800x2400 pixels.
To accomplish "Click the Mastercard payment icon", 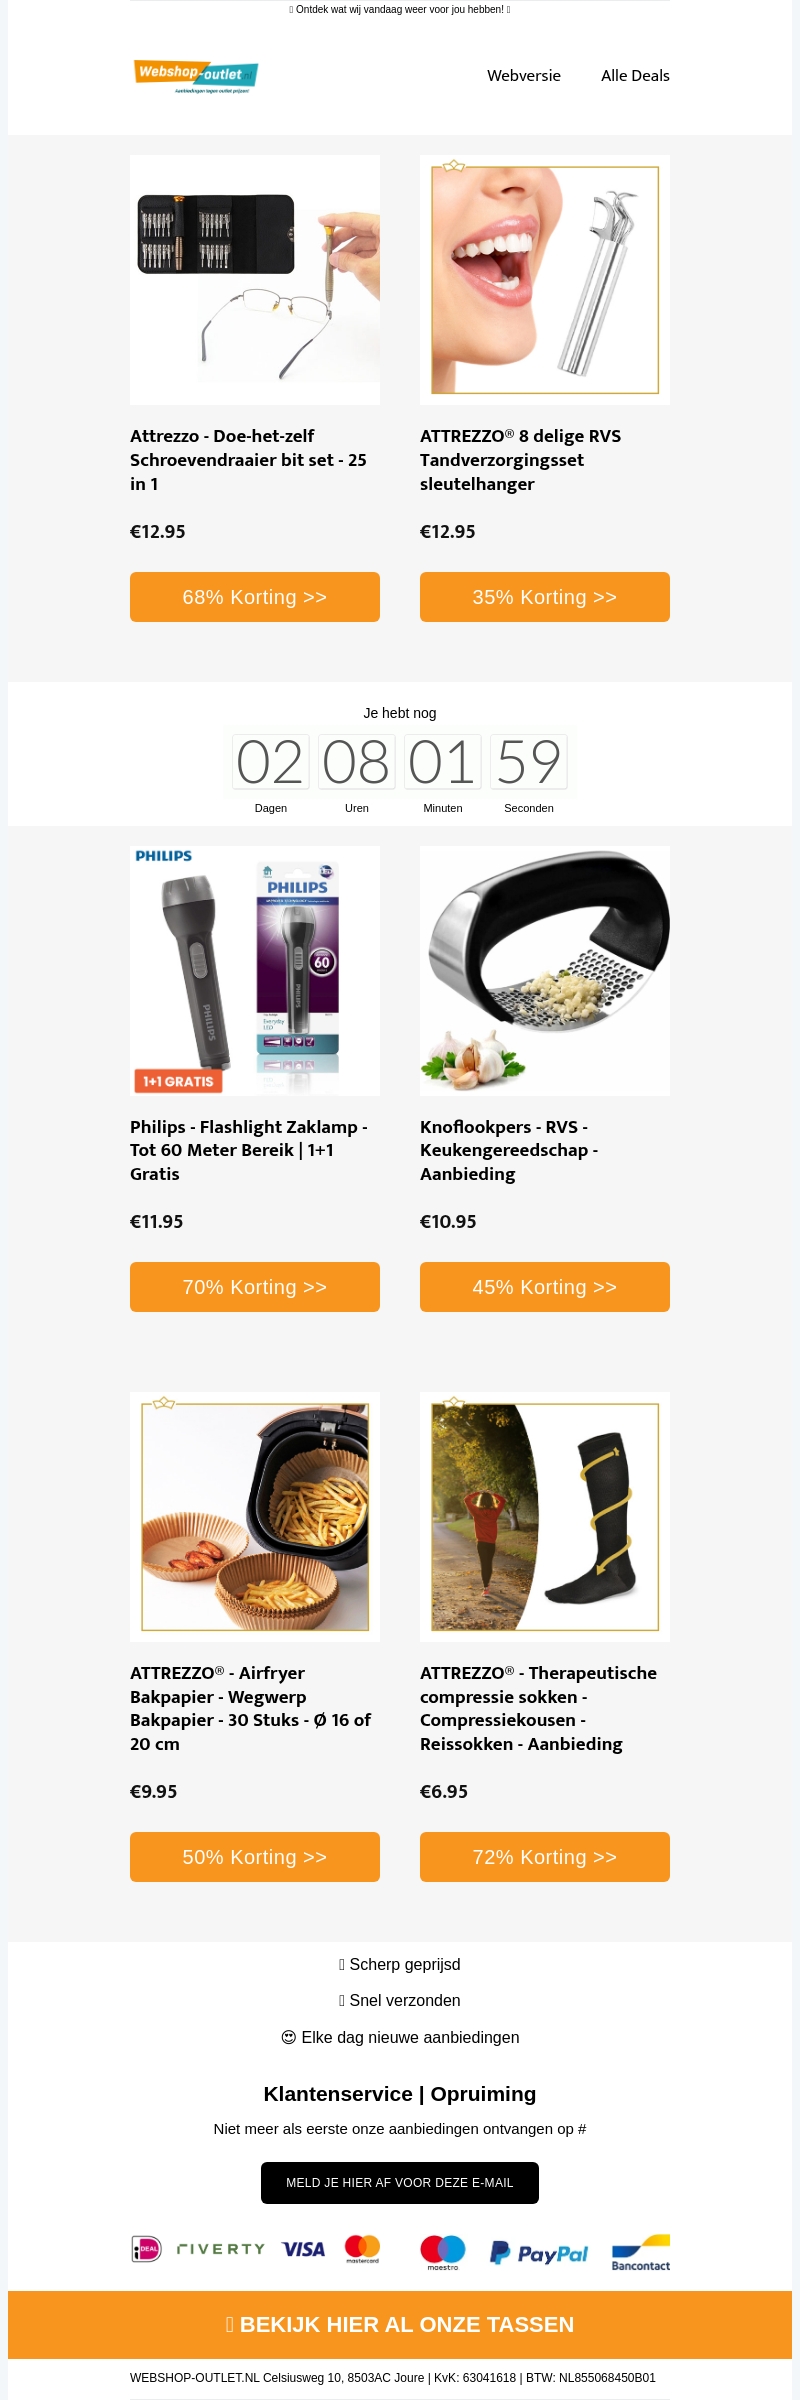I will click(x=362, y=2249).
